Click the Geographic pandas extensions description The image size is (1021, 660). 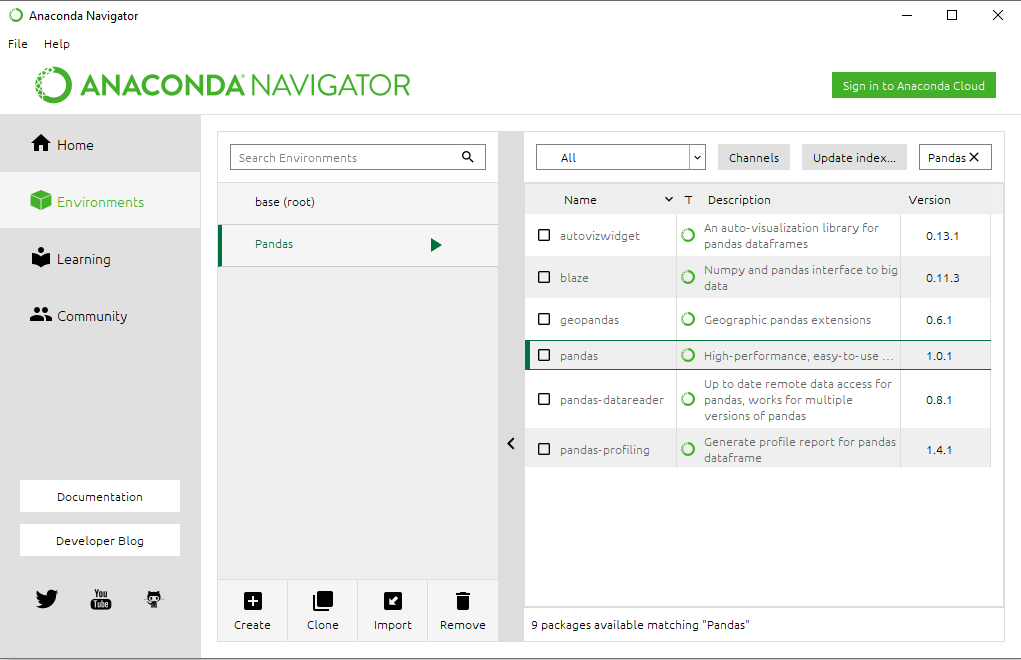tap(787, 320)
